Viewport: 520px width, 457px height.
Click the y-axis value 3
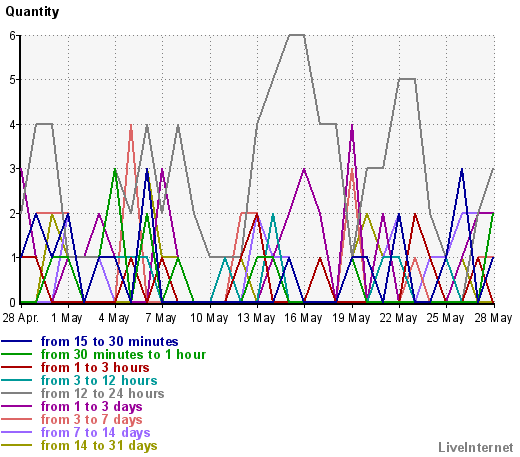point(13,169)
